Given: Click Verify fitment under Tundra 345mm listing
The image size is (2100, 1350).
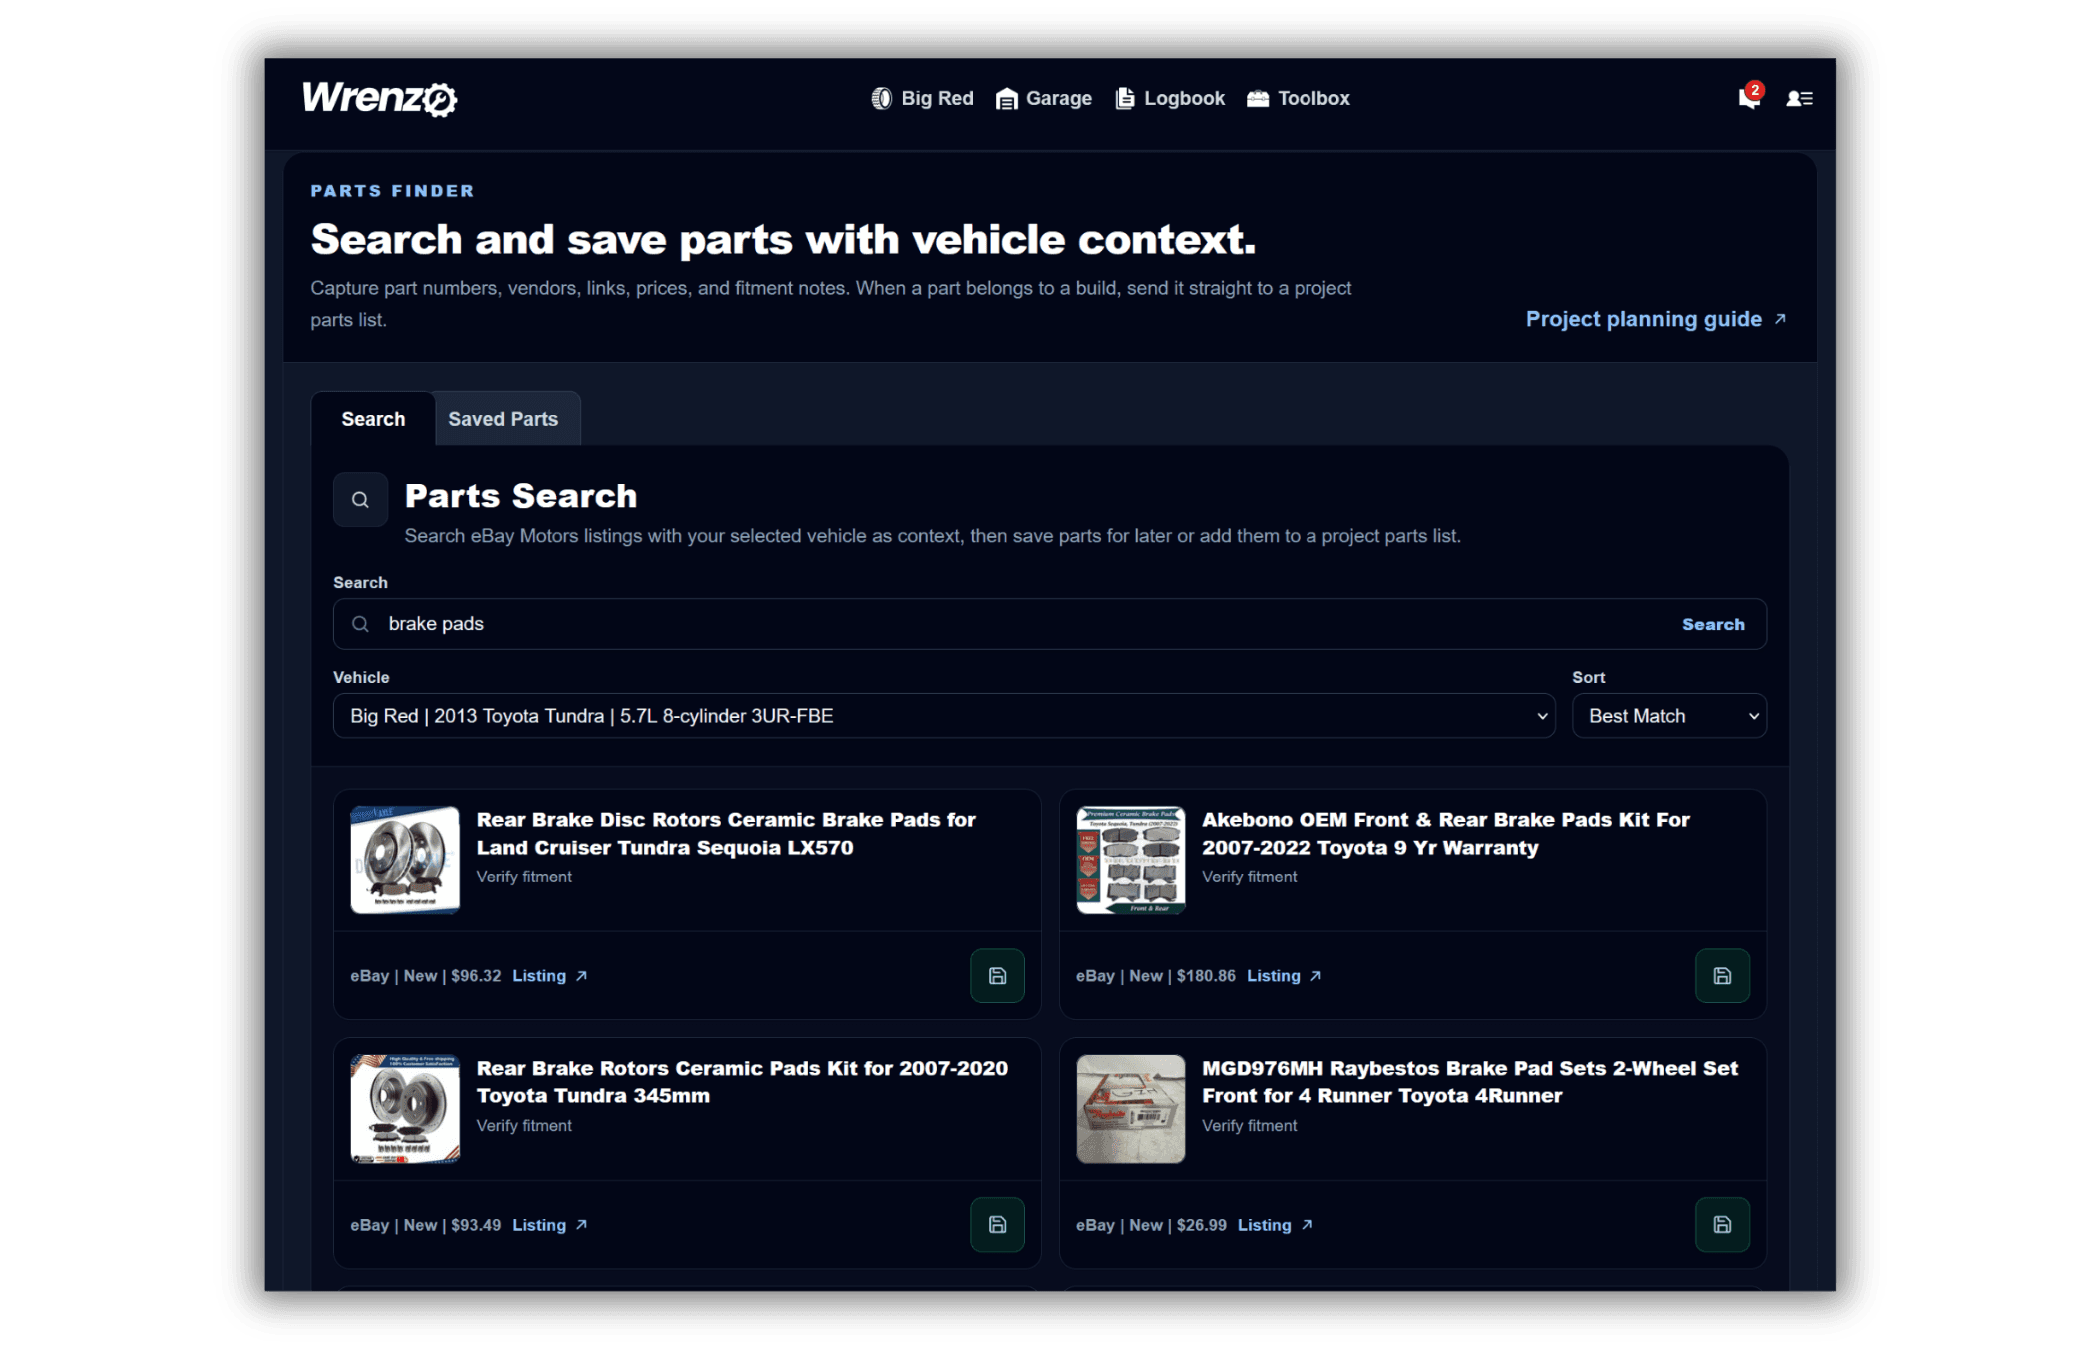Looking at the screenshot, I should pyautogui.click(x=524, y=1126).
